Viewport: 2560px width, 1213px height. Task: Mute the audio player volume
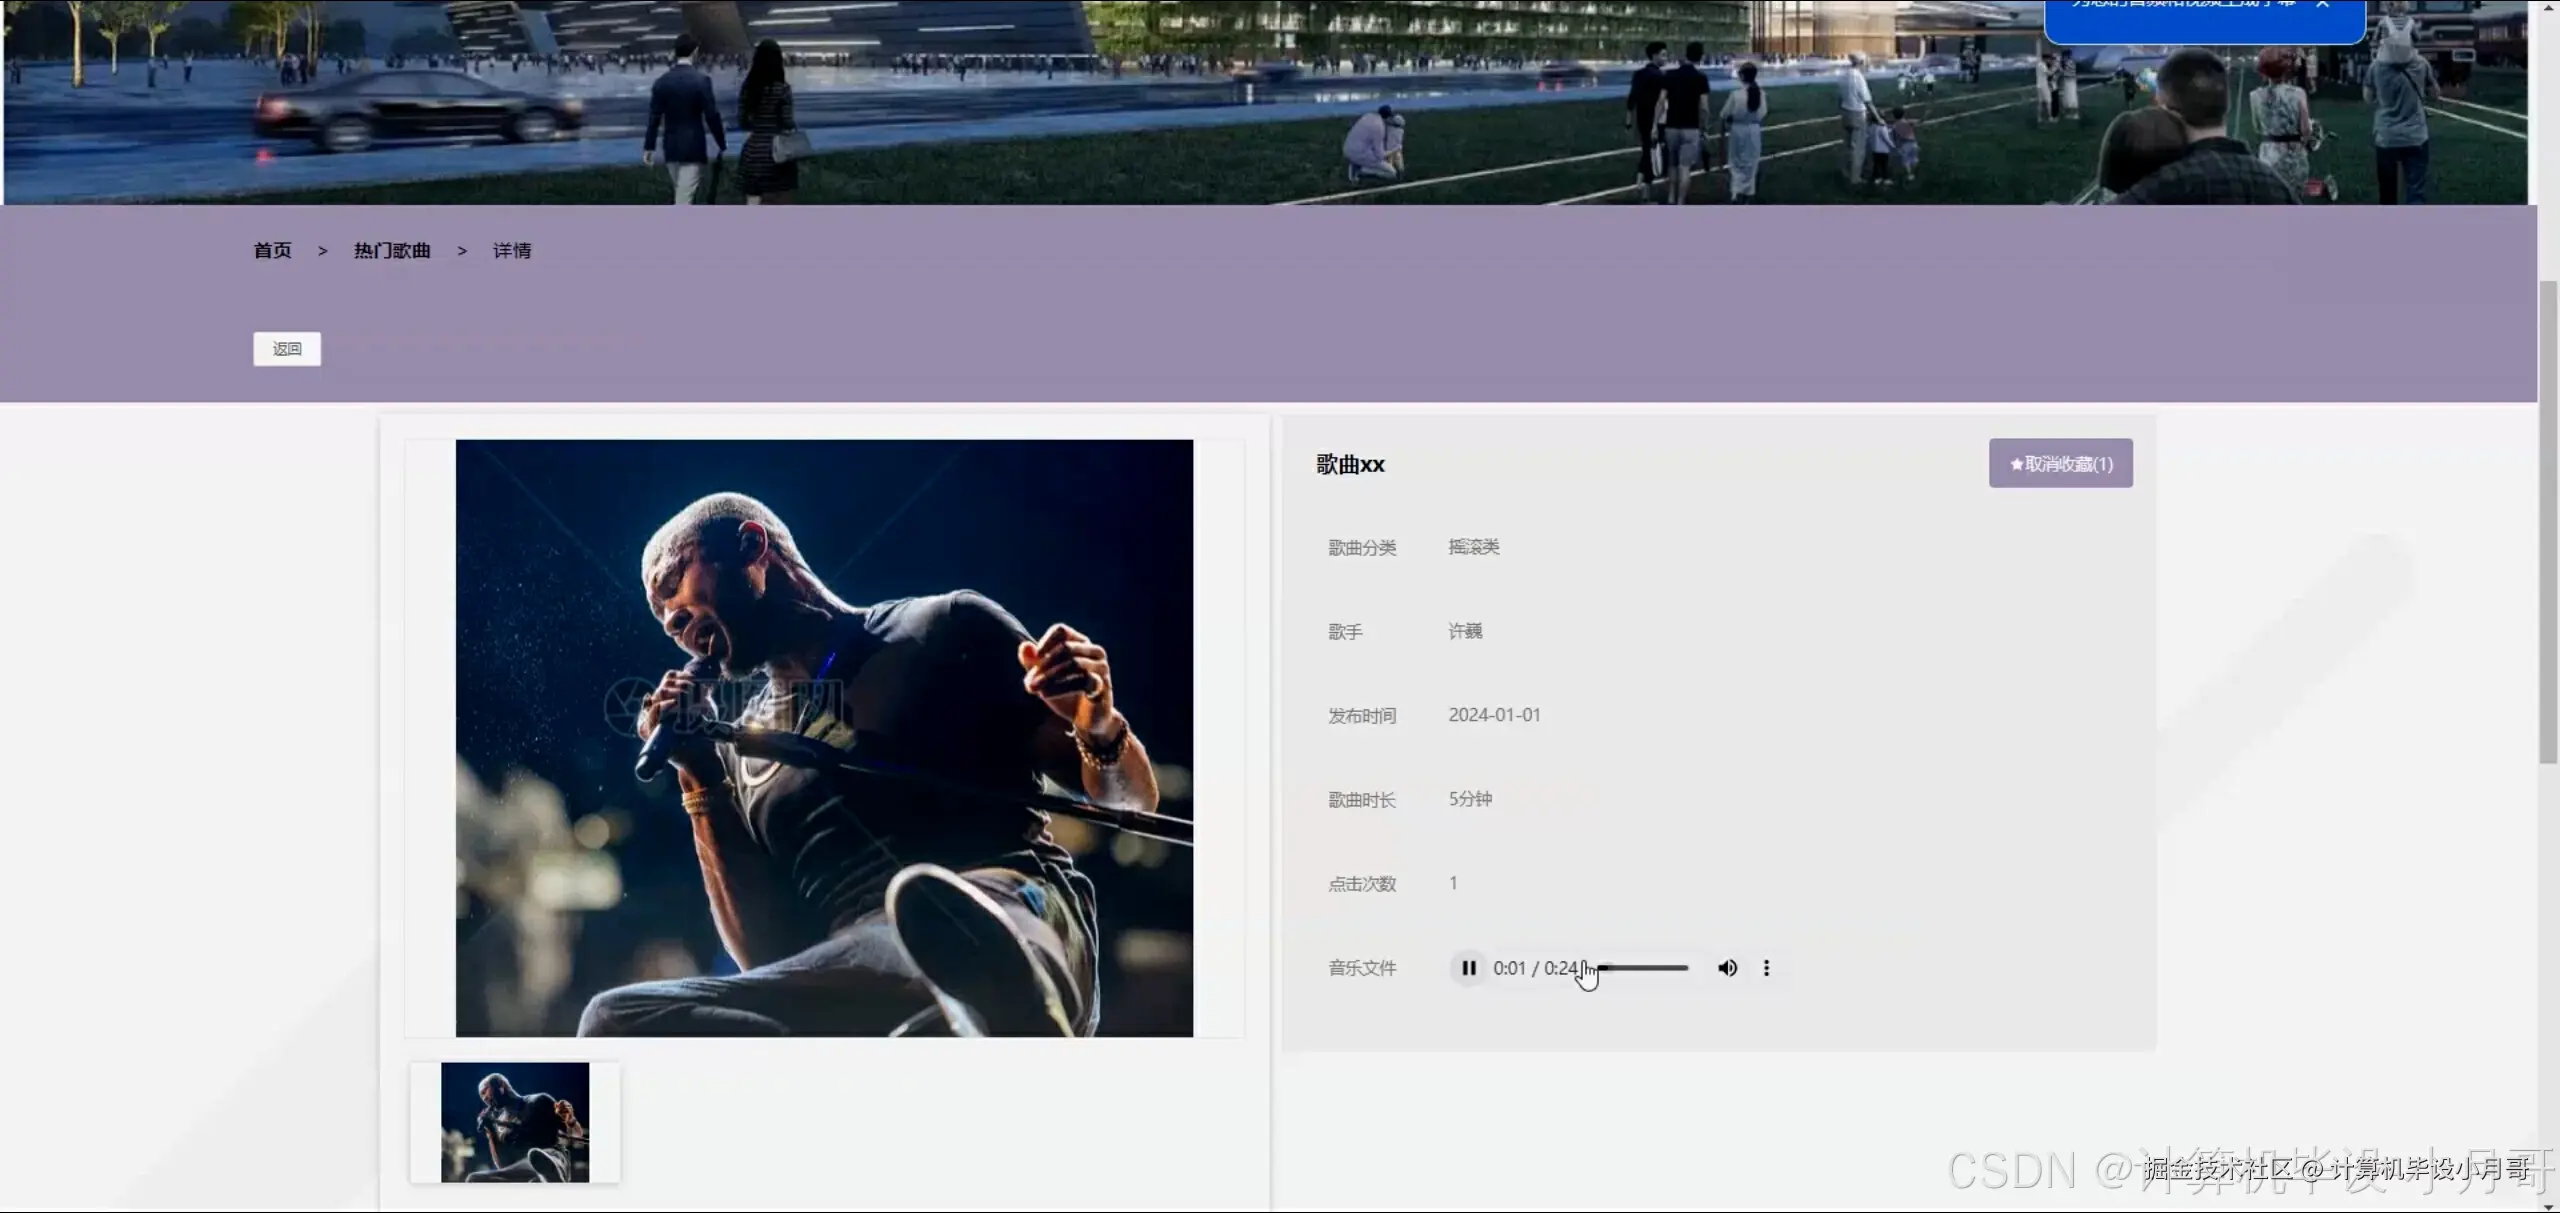click(x=1727, y=968)
